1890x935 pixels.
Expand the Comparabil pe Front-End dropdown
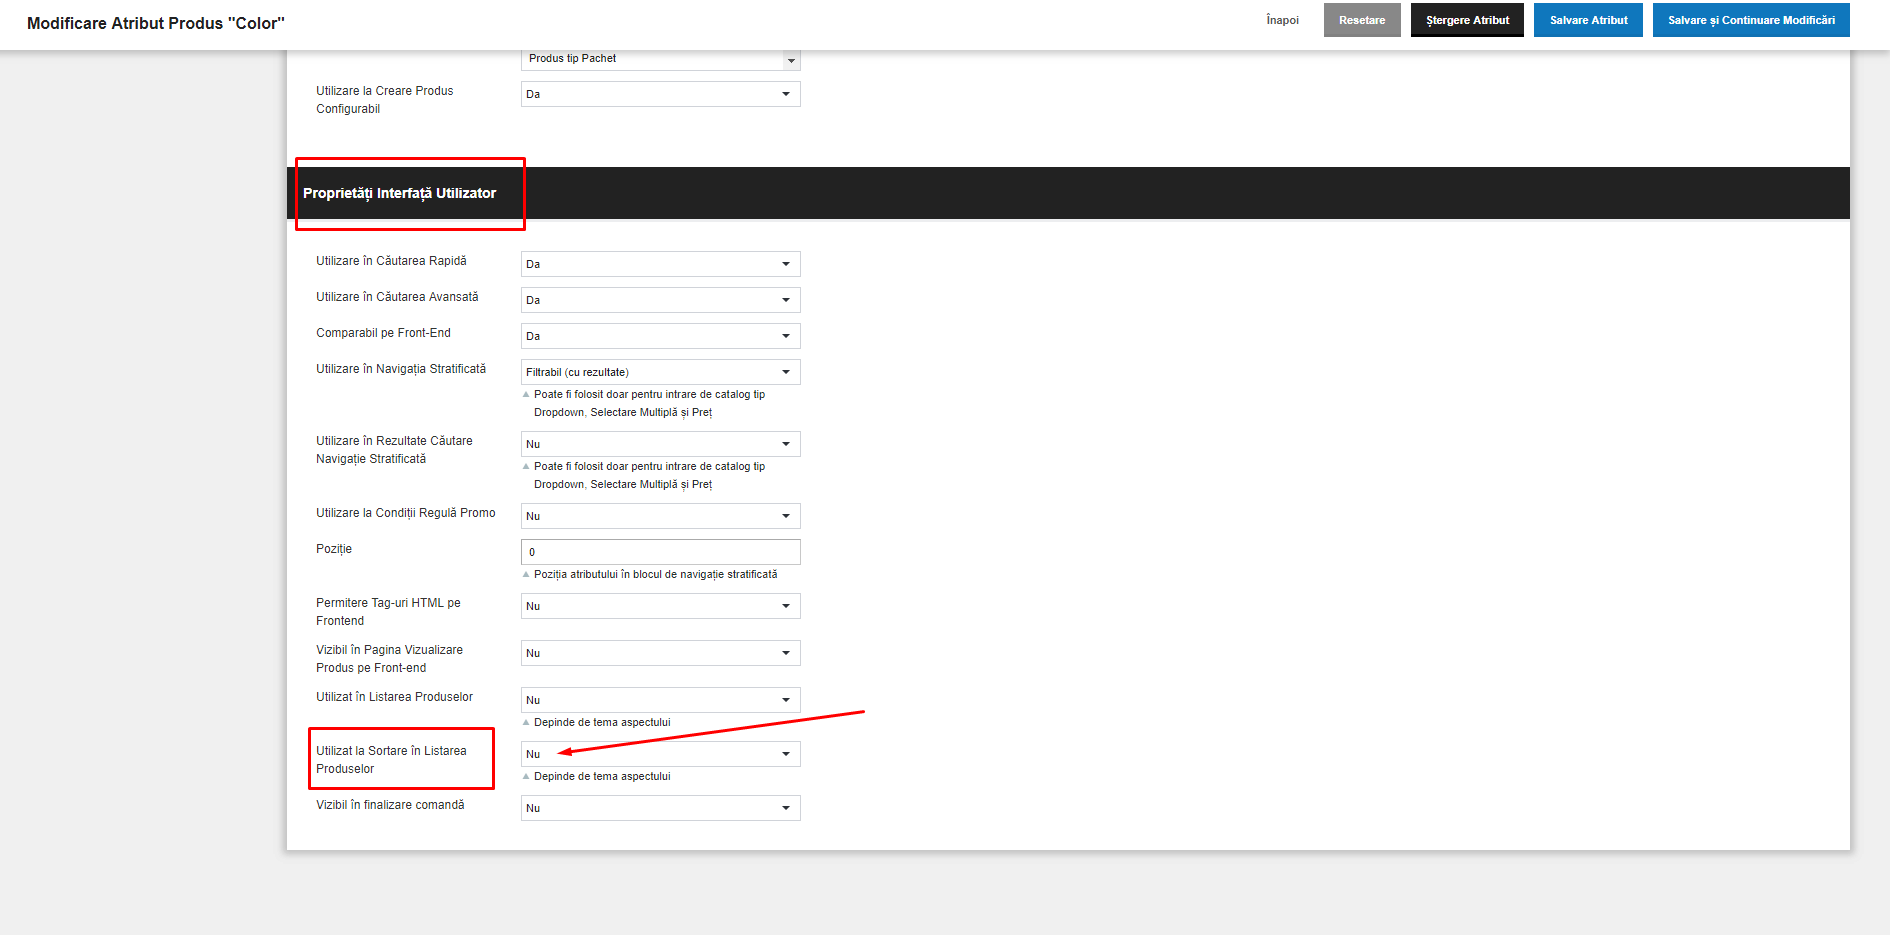(x=660, y=336)
